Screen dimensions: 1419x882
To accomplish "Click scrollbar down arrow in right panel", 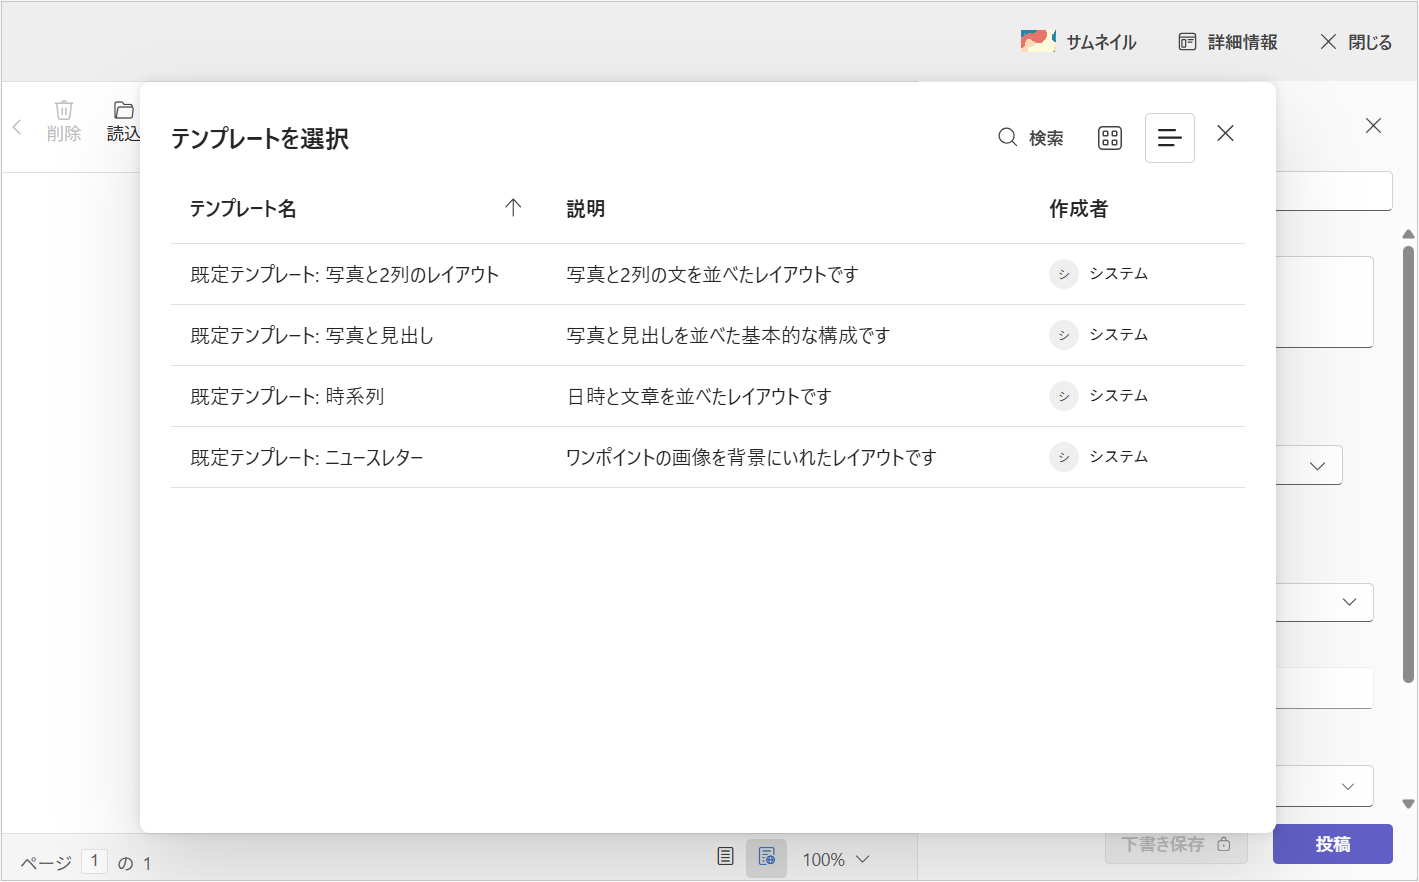I will (1409, 804).
